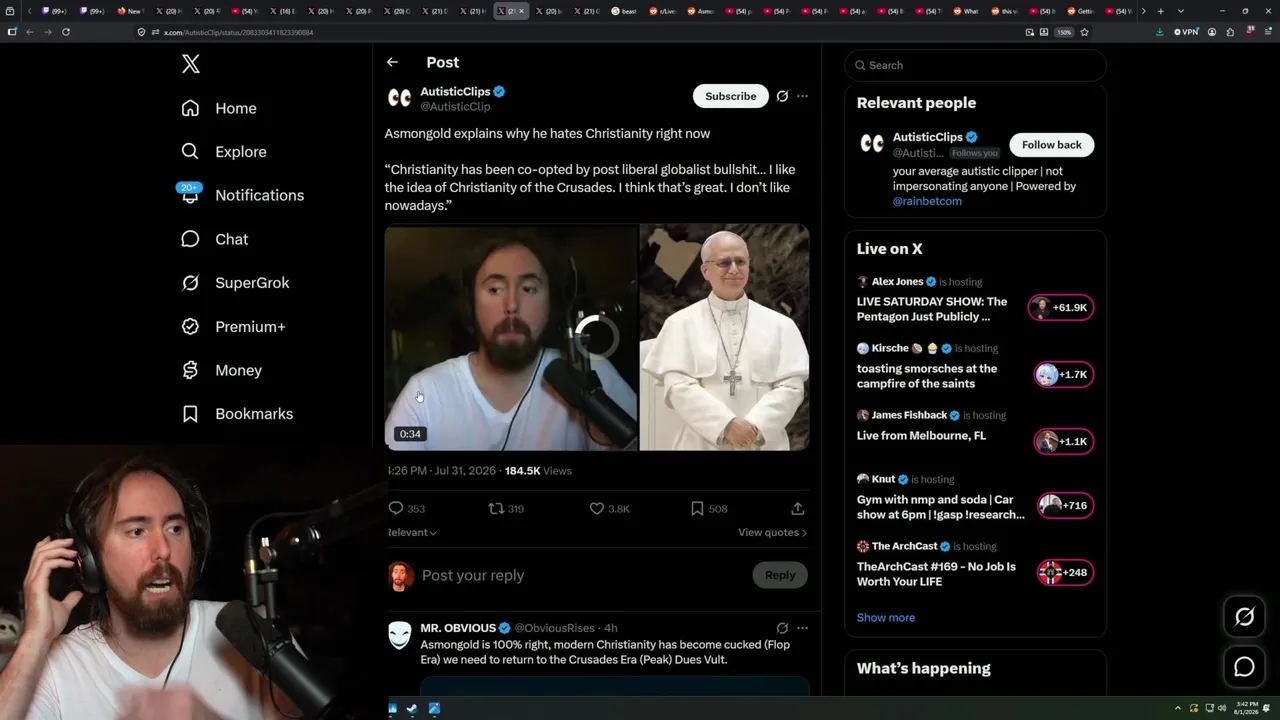Go to Home in the sidebar
The height and width of the screenshot is (720, 1280).
tap(219, 108)
